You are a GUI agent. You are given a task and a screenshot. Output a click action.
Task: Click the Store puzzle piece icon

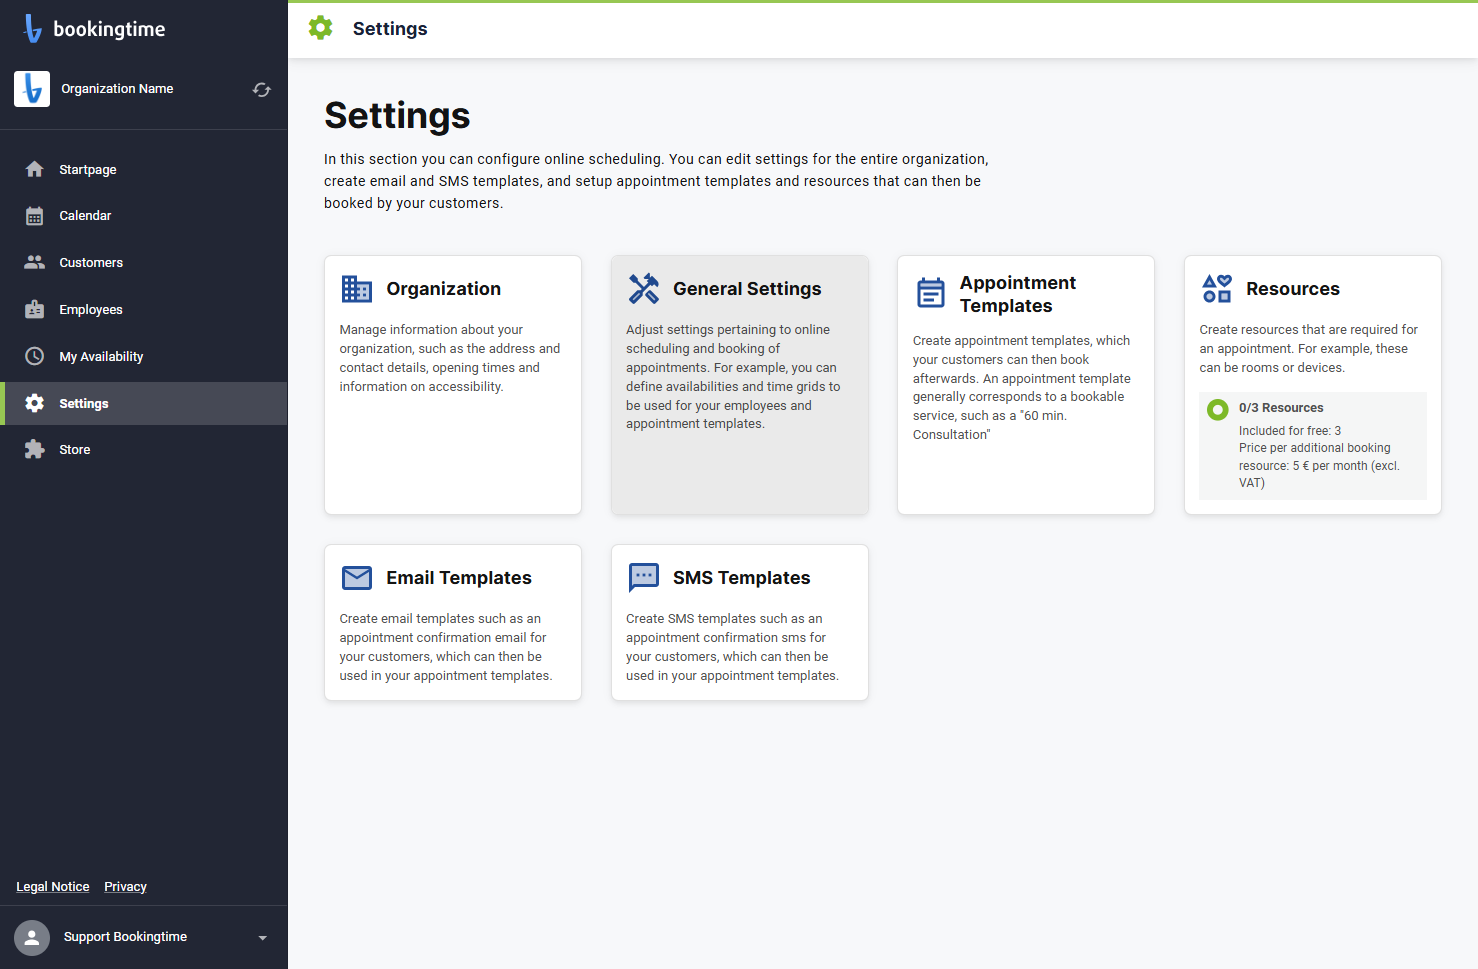click(35, 449)
